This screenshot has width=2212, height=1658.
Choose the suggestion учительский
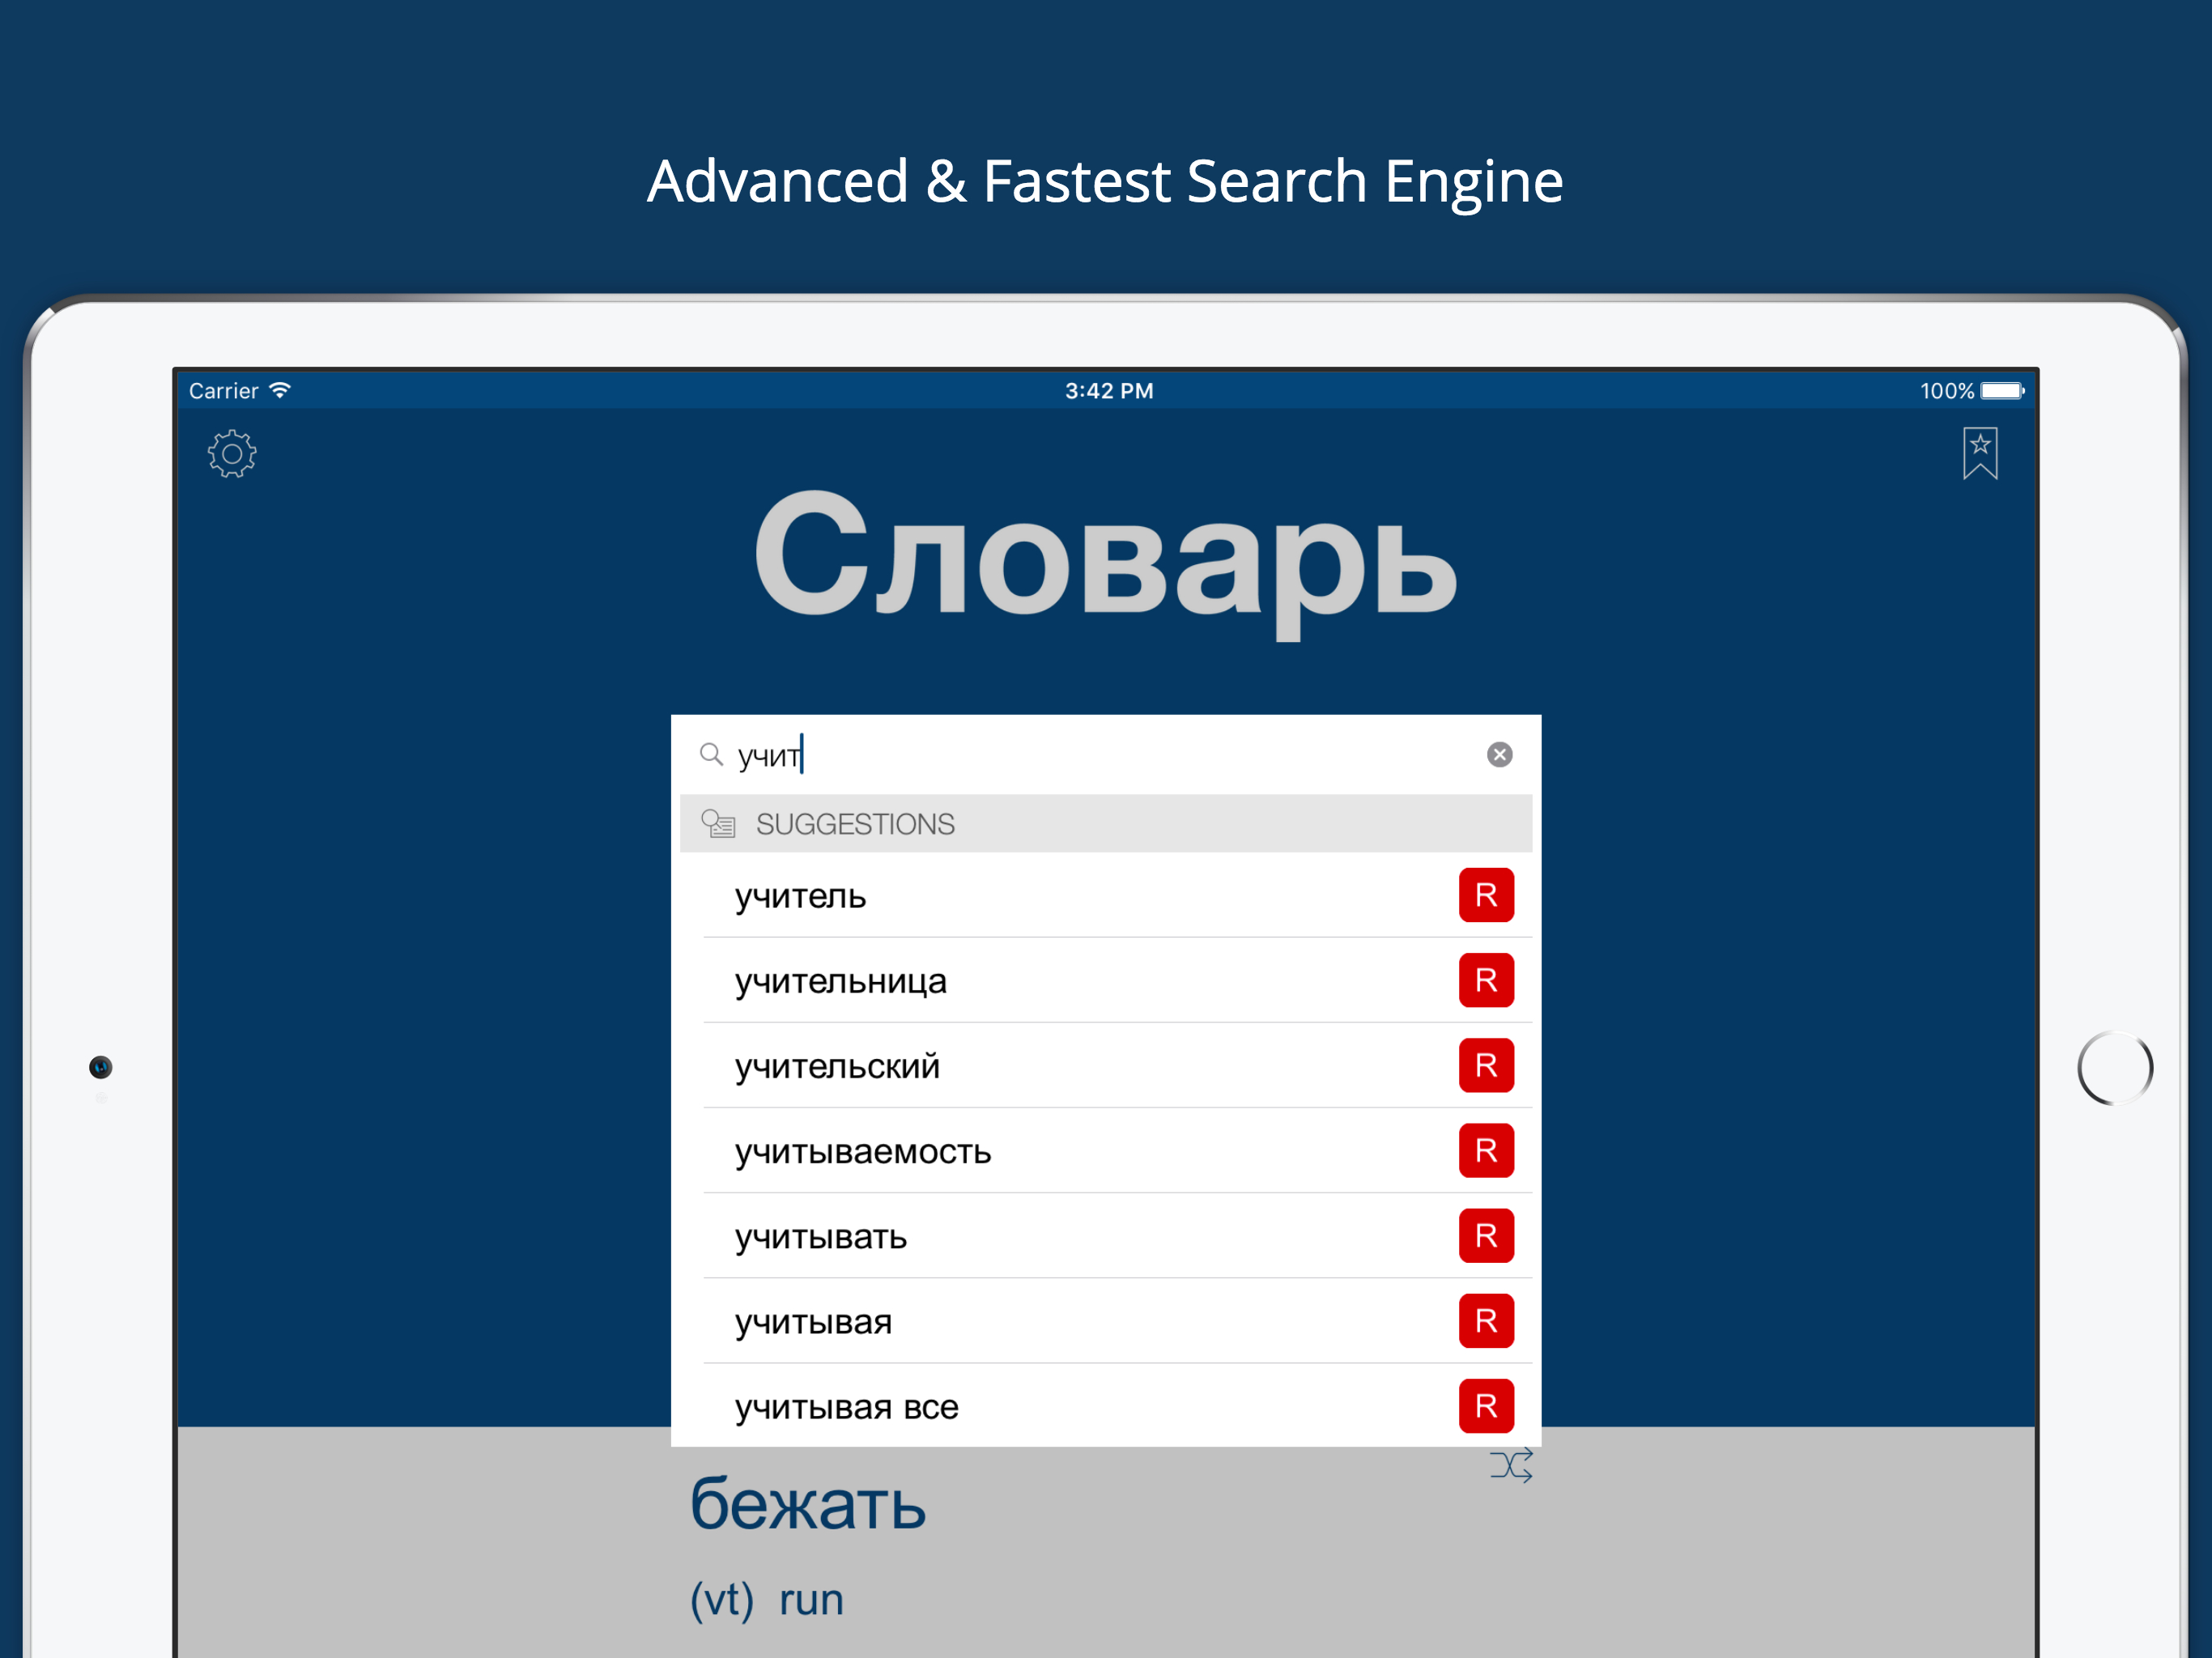pos(838,1066)
